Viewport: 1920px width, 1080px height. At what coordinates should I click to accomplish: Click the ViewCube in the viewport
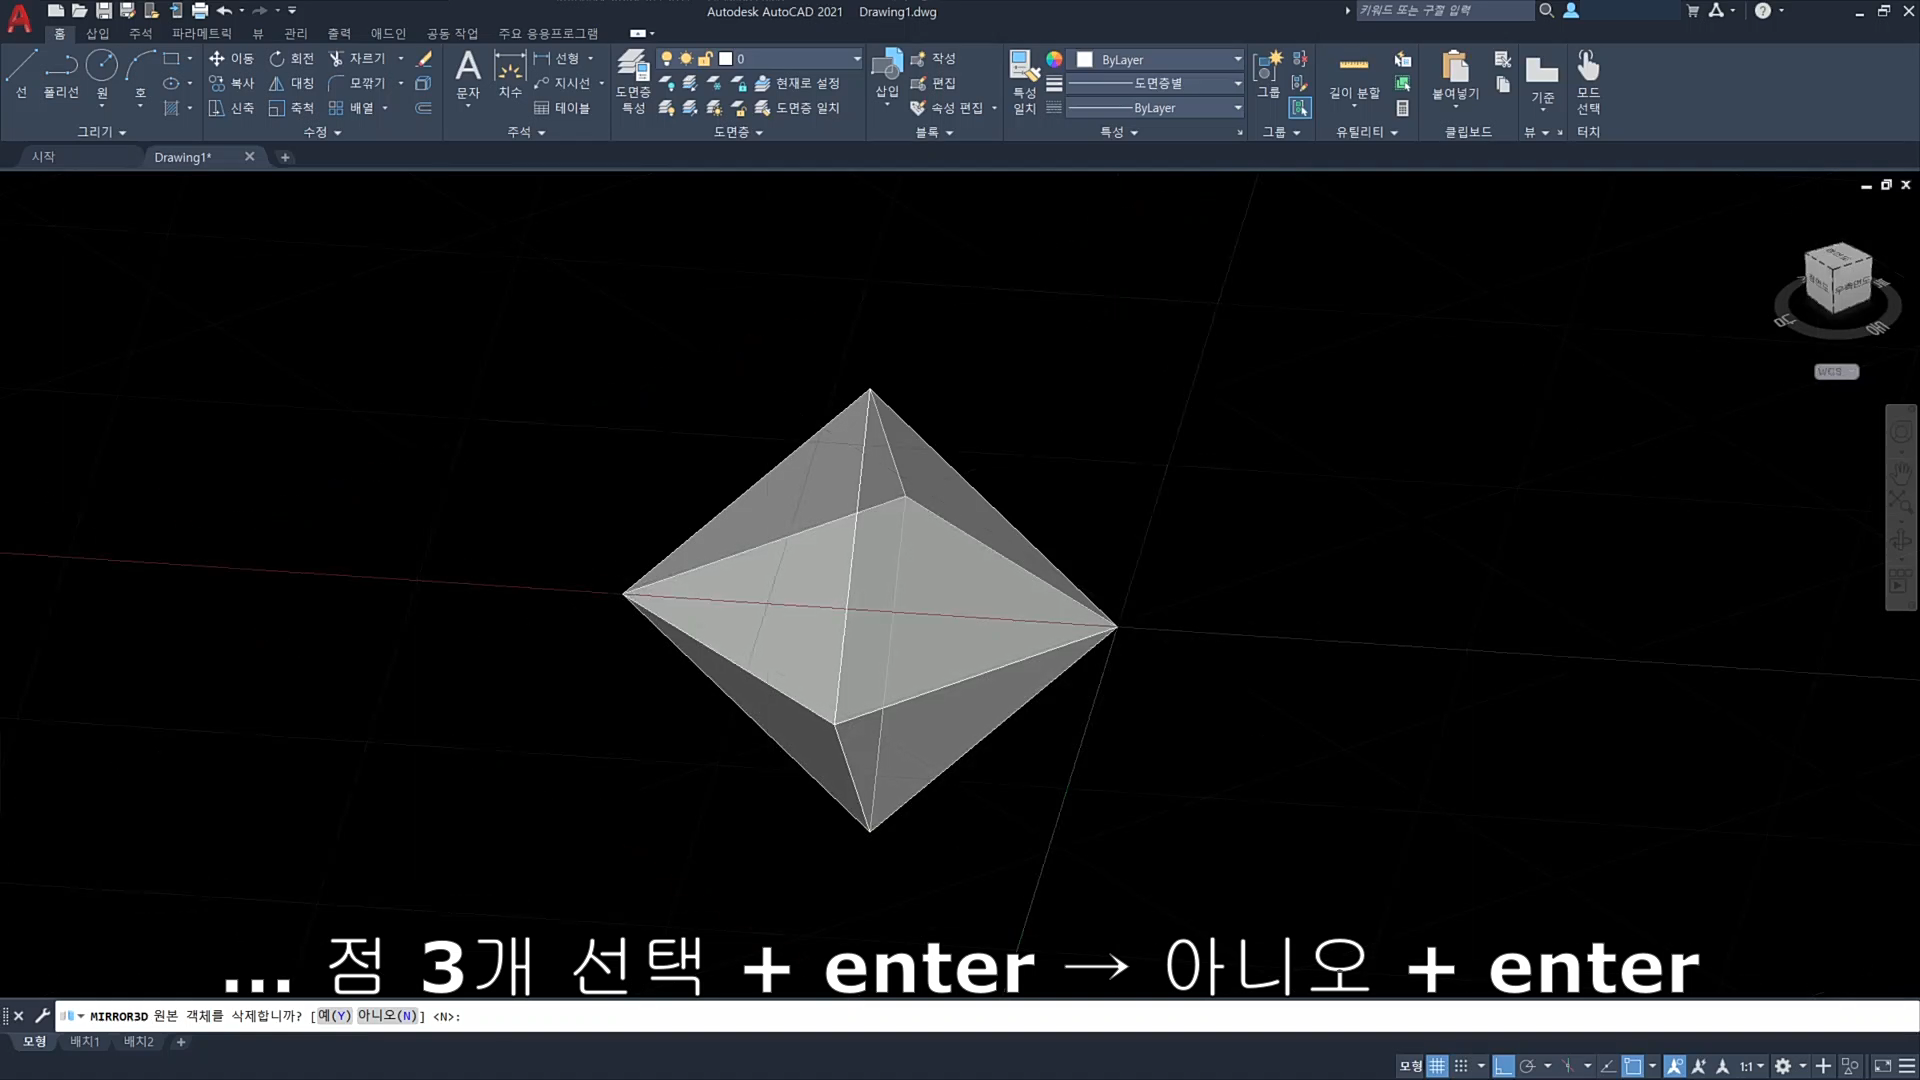click(x=1838, y=278)
